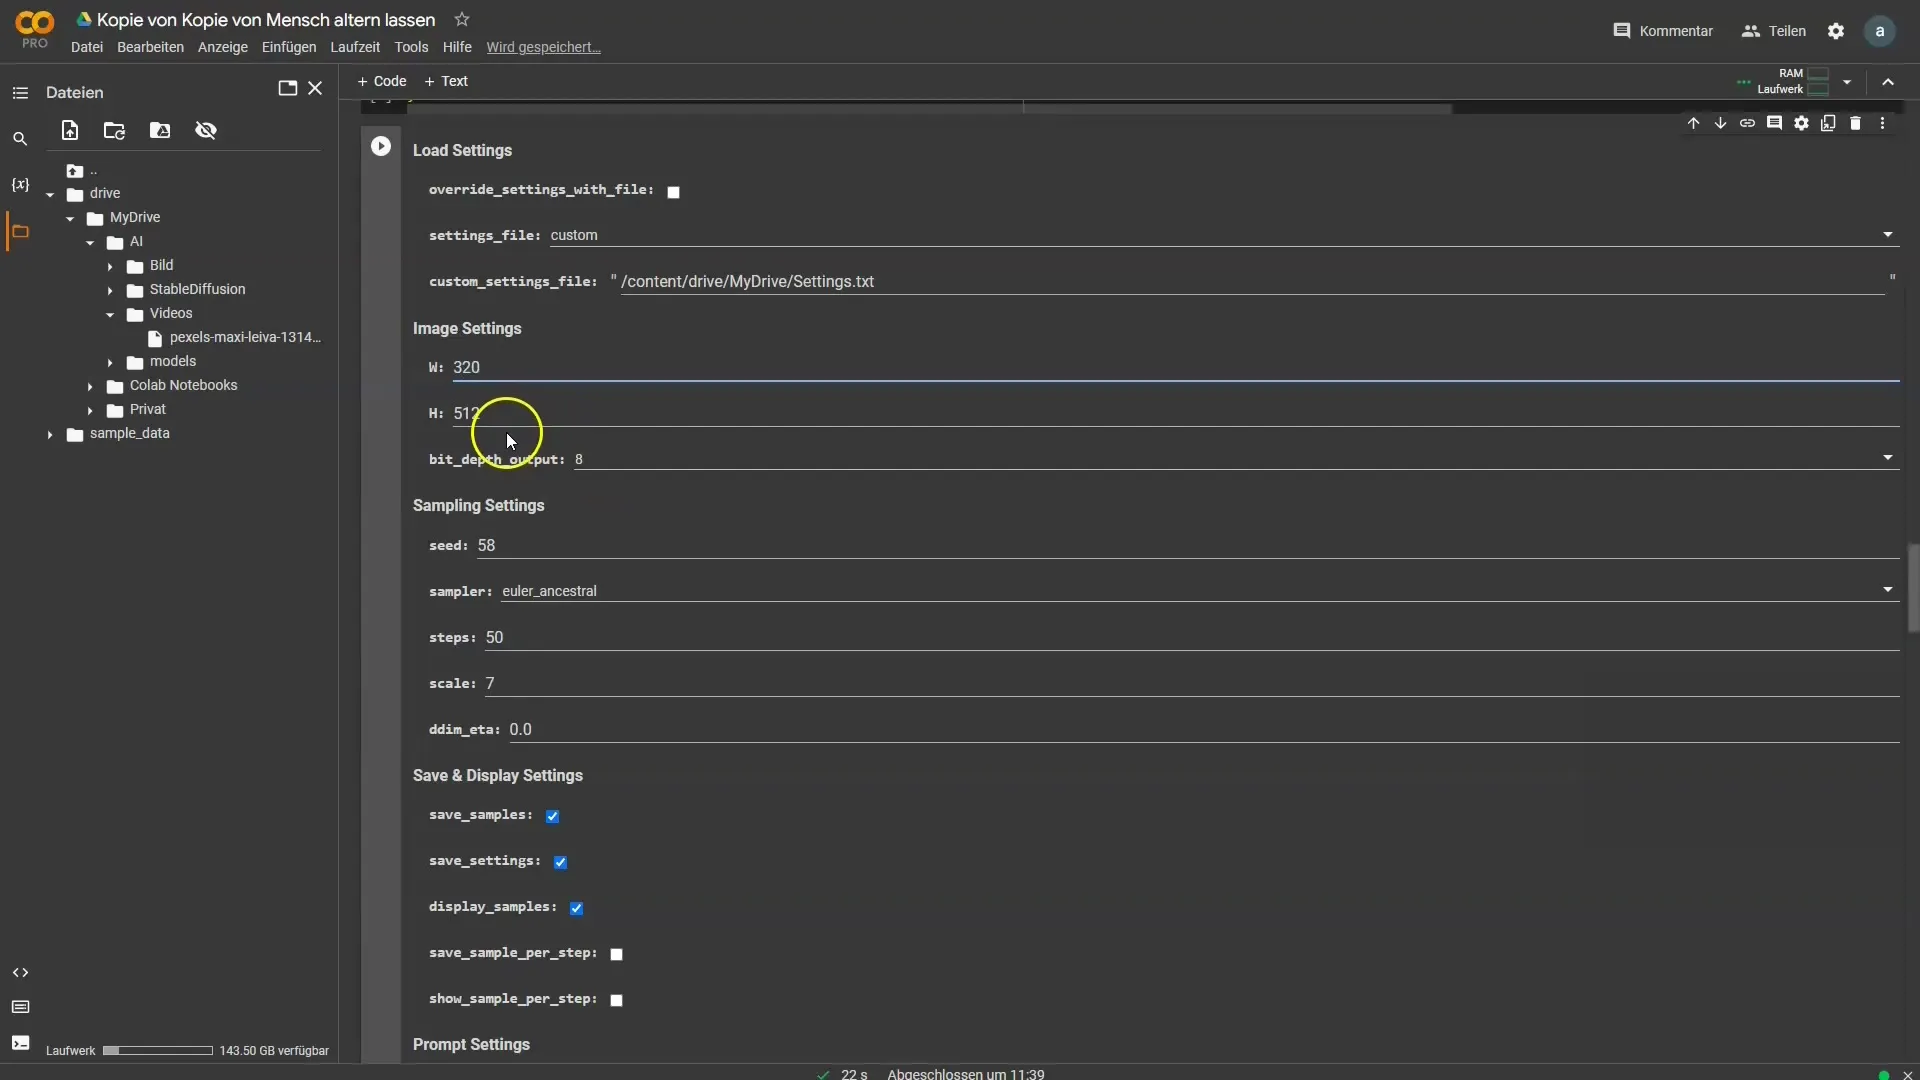Expand the models folder

pyautogui.click(x=110, y=362)
